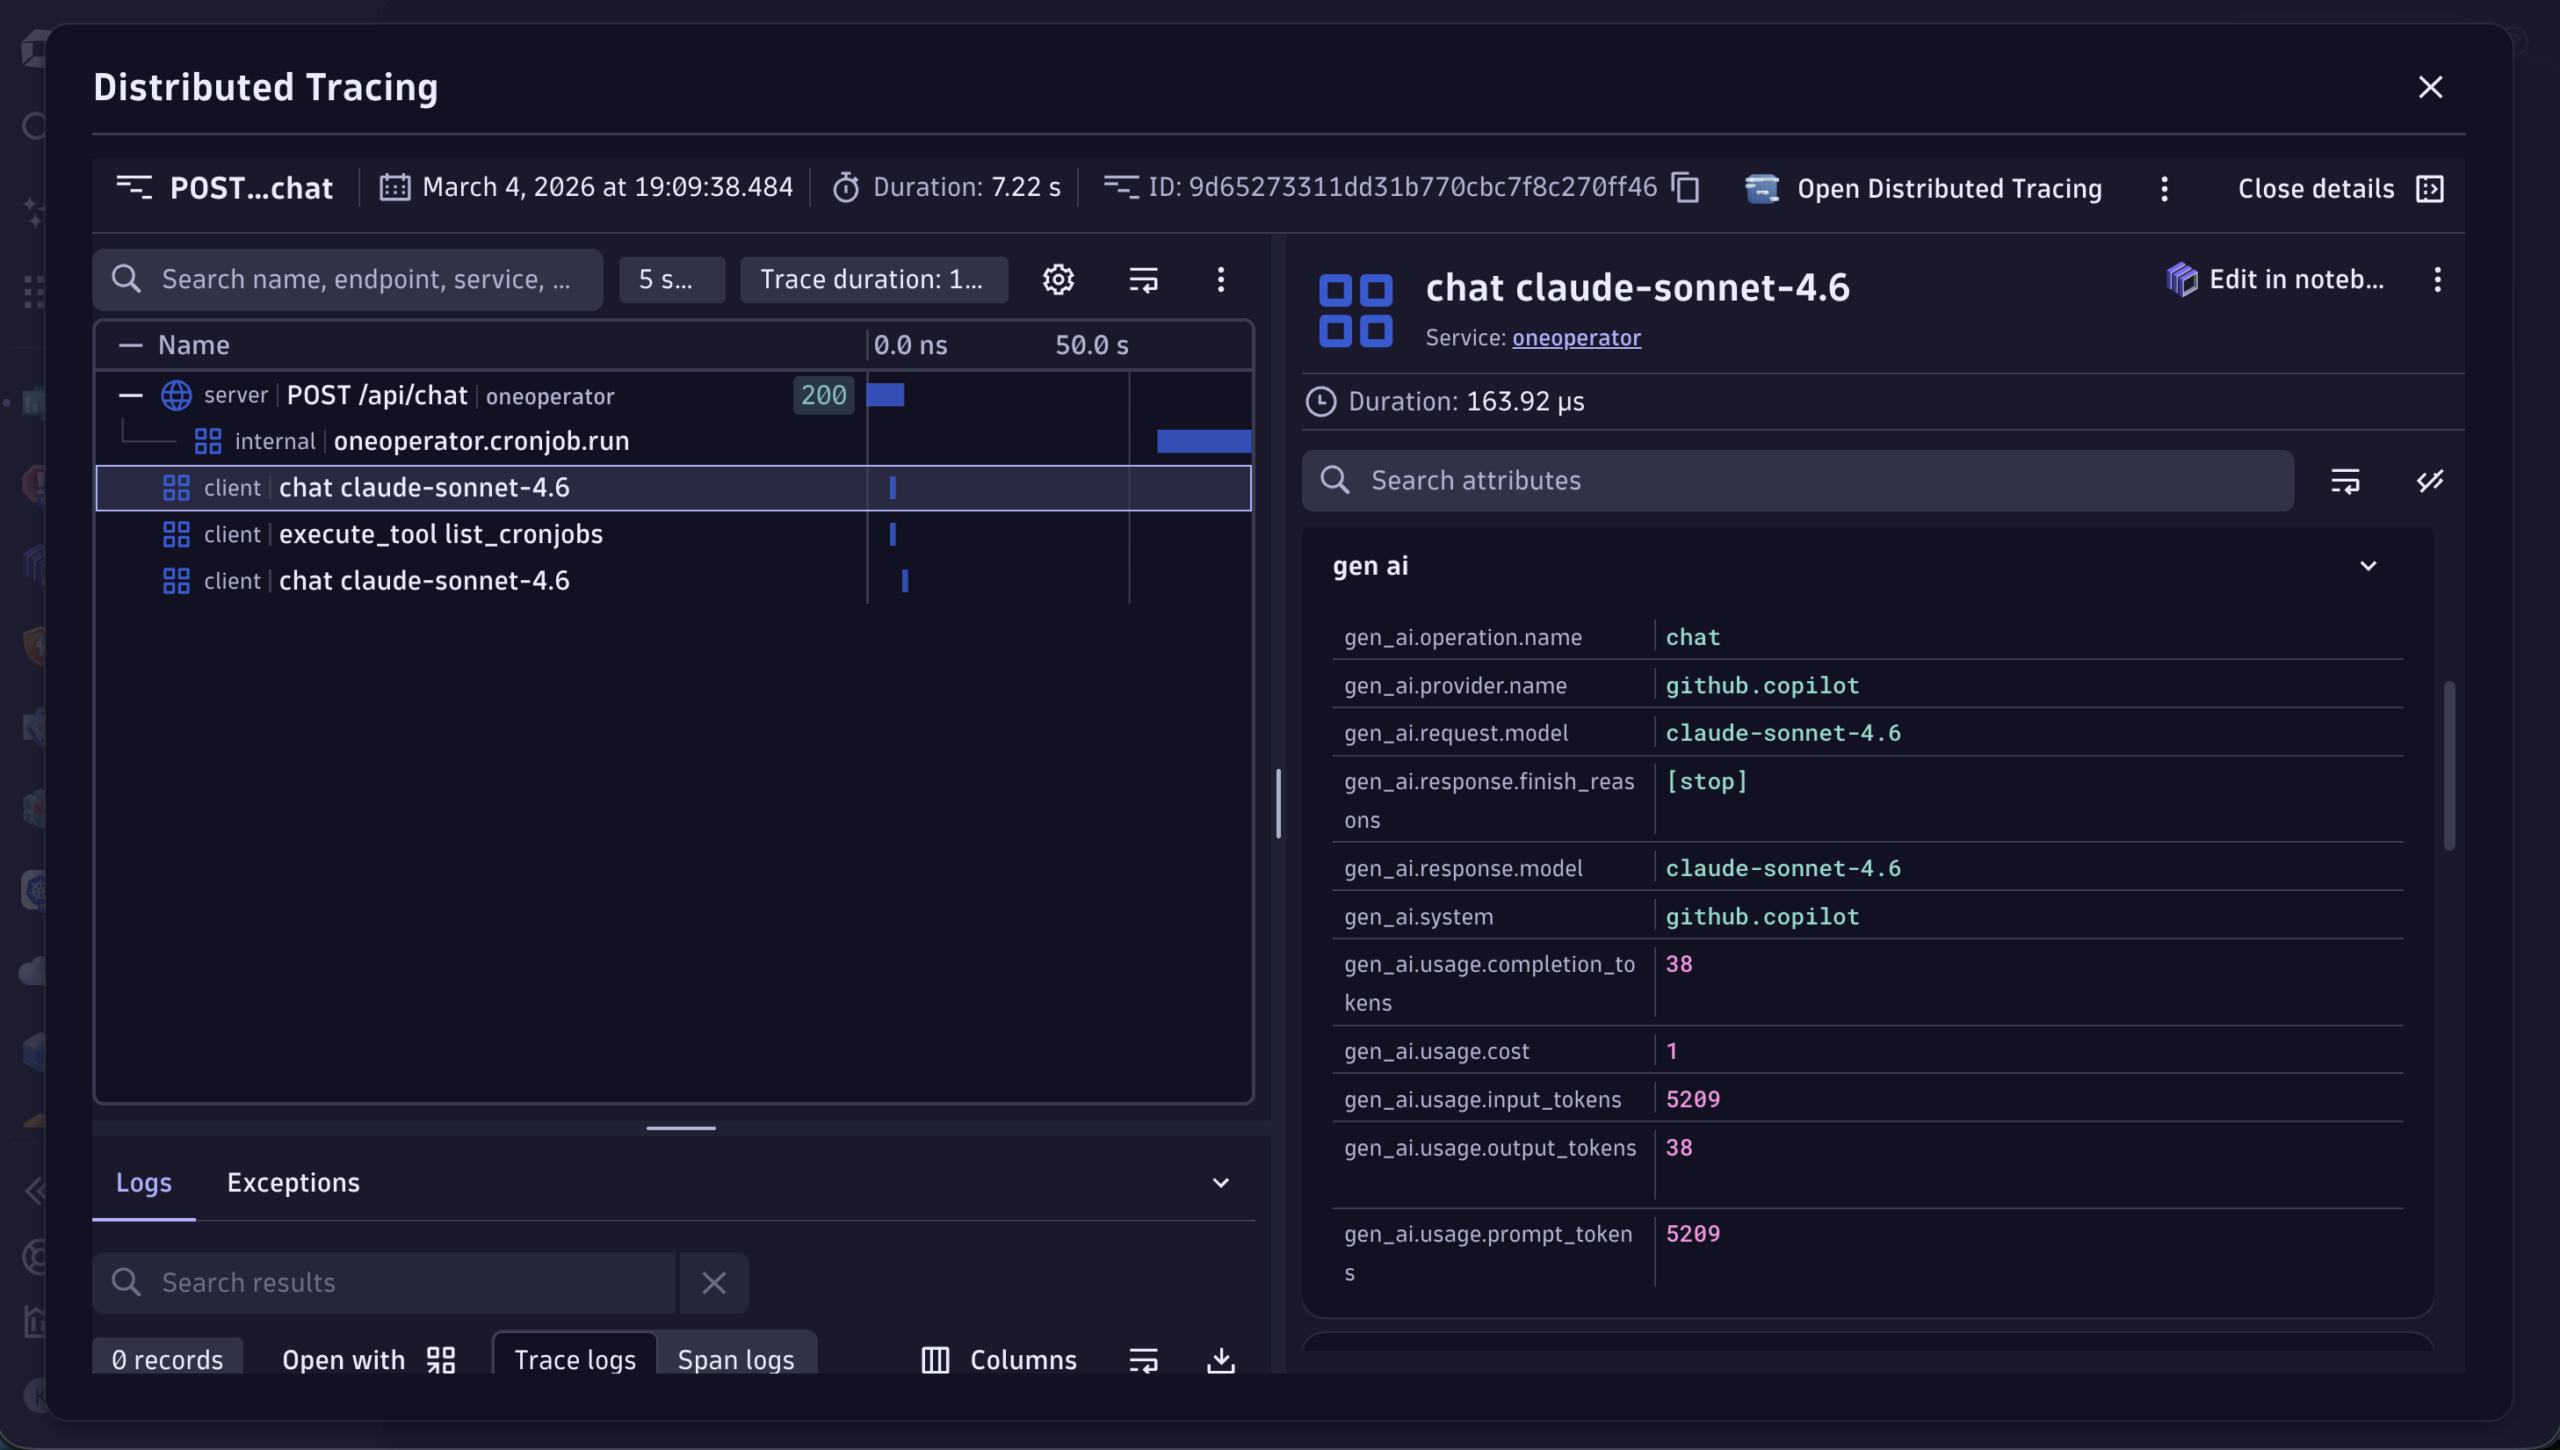Toggle word wrap for attributes list
Image resolution: width=2560 pixels, height=1450 pixels.
(2345, 481)
